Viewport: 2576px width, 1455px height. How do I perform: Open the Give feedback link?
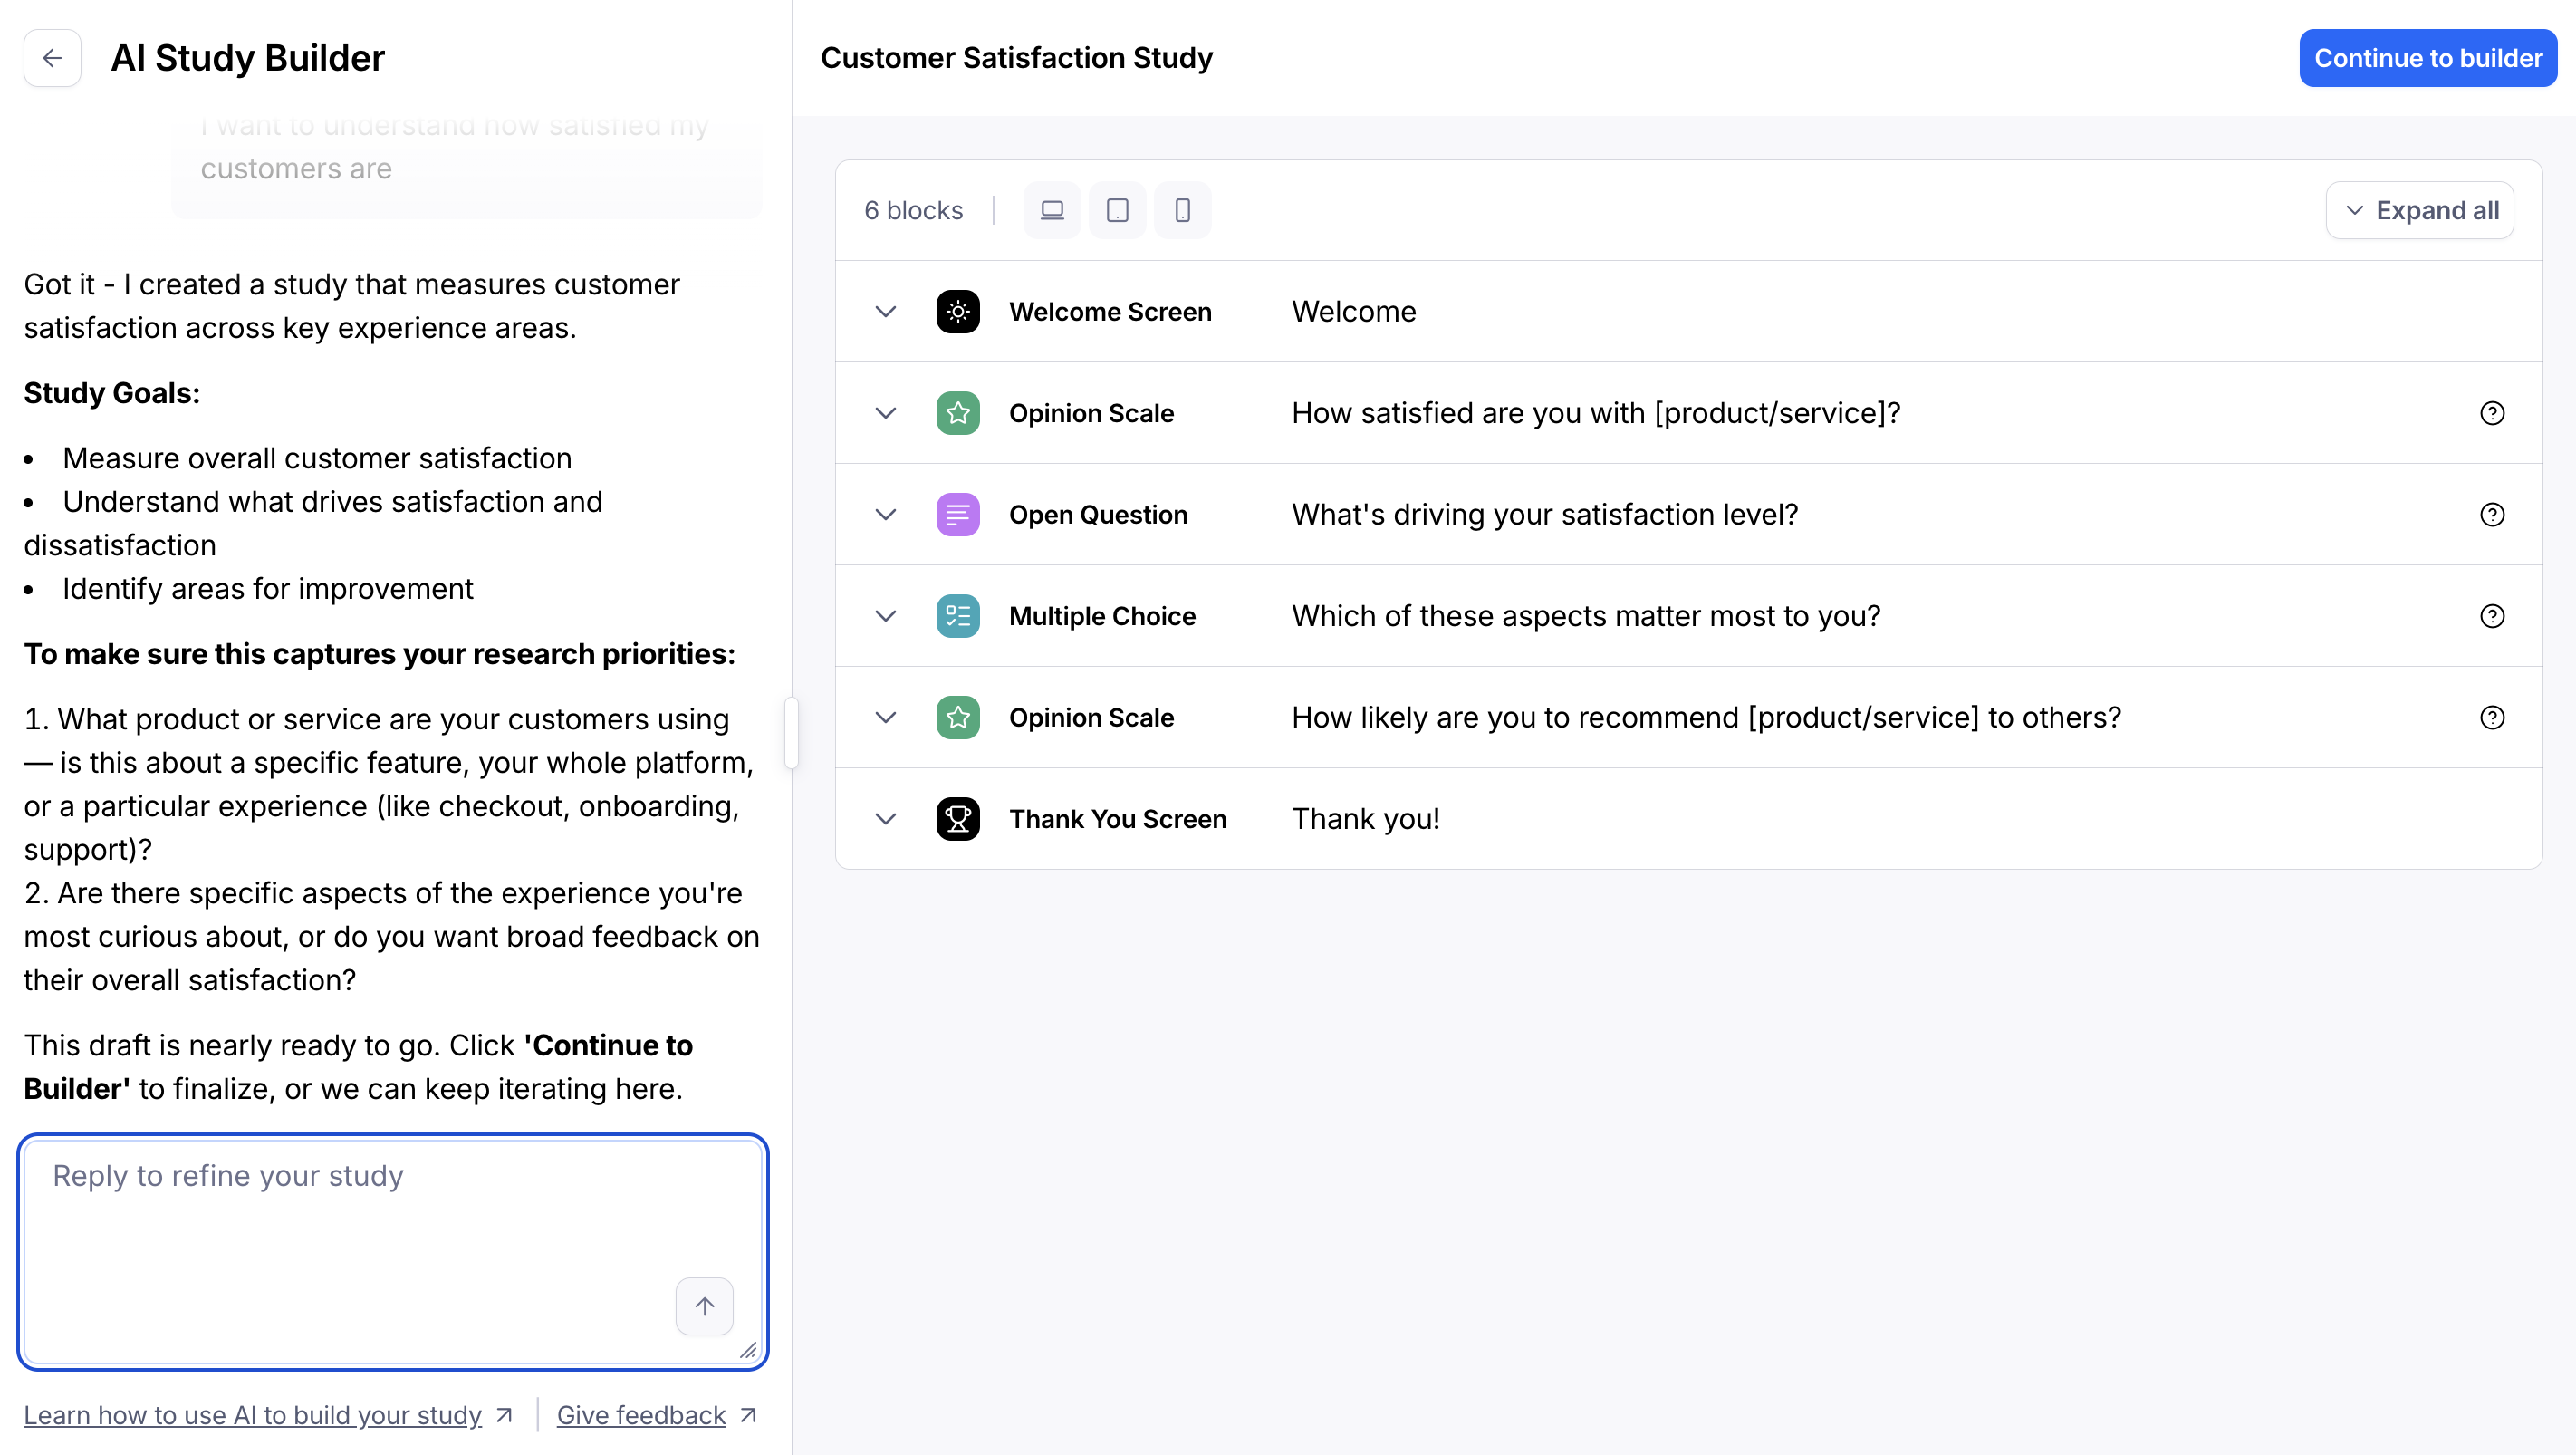click(641, 1415)
